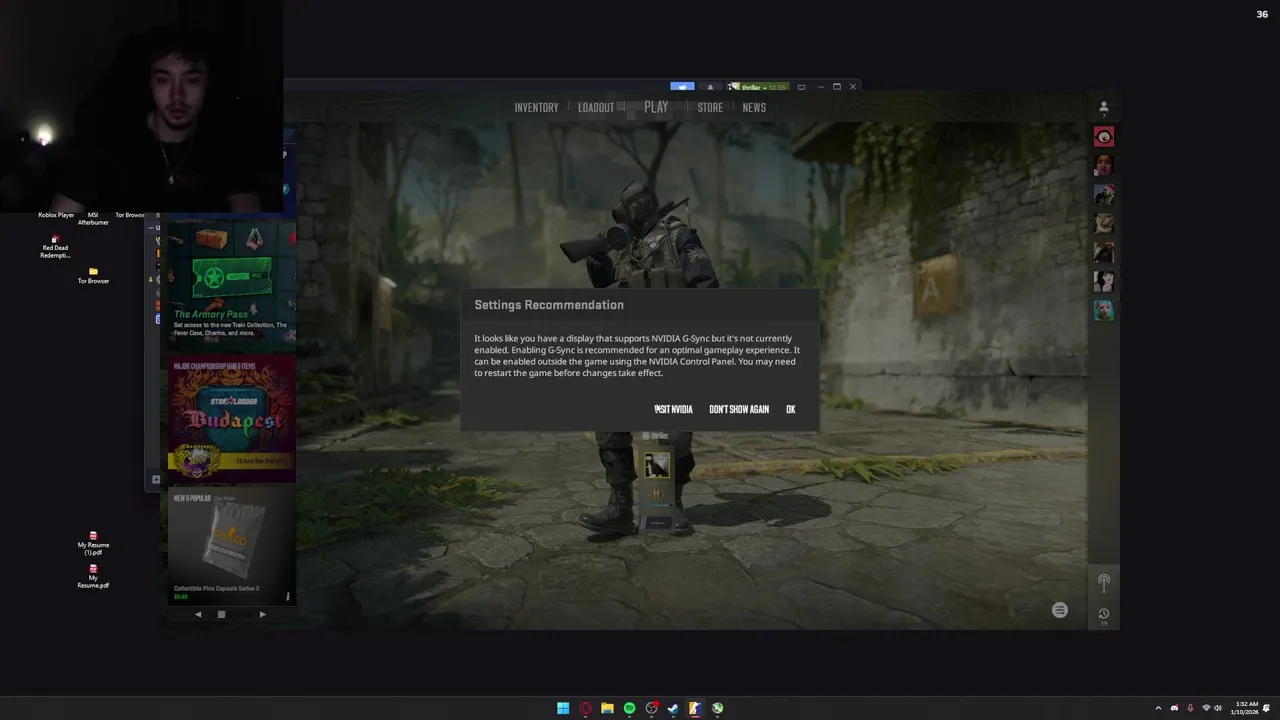Open the taskbar notification center icon
The height and width of the screenshot is (720, 1280).
(1267, 708)
